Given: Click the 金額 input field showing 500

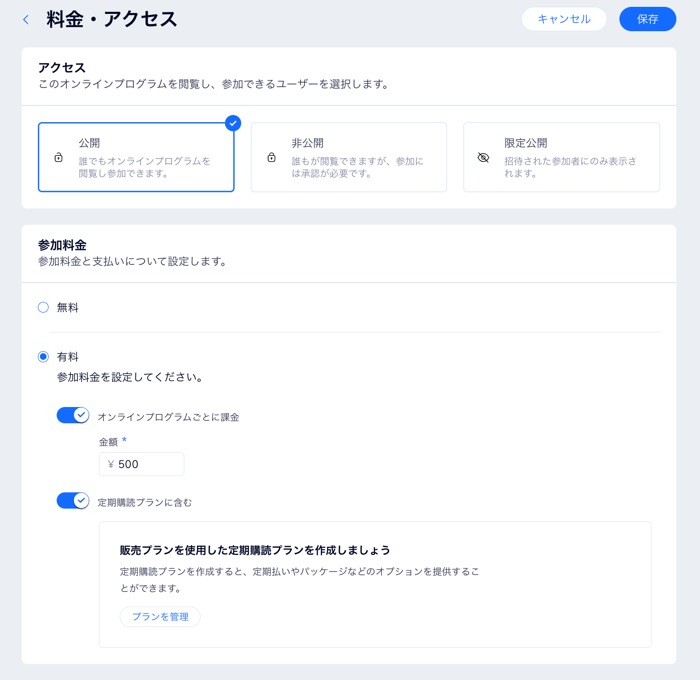Looking at the screenshot, I should [142, 464].
